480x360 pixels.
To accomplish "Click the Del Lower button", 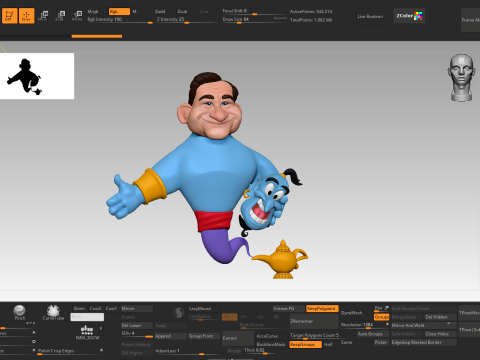I will (x=137, y=325).
